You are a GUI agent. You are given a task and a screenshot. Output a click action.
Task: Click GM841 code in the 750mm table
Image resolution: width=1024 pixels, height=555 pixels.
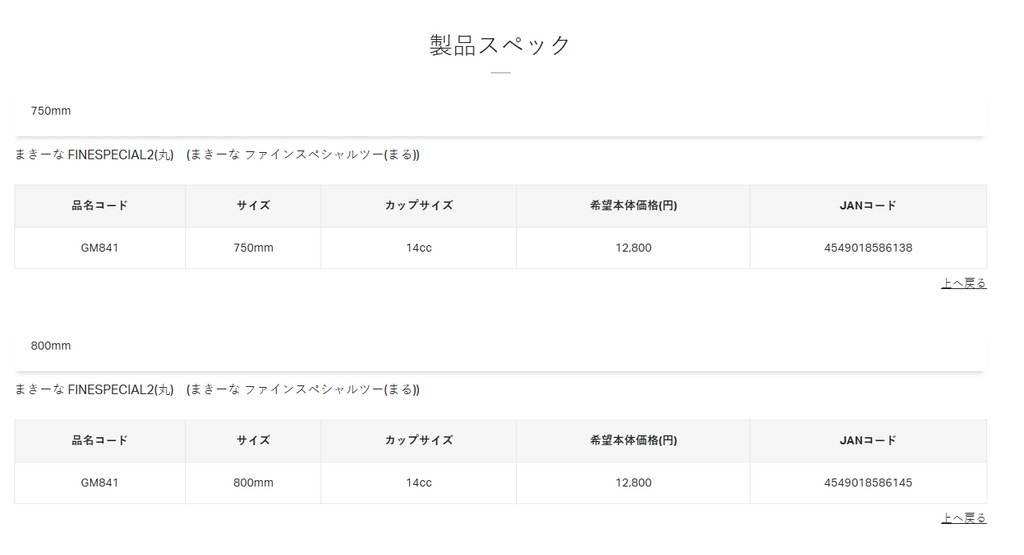point(100,248)
